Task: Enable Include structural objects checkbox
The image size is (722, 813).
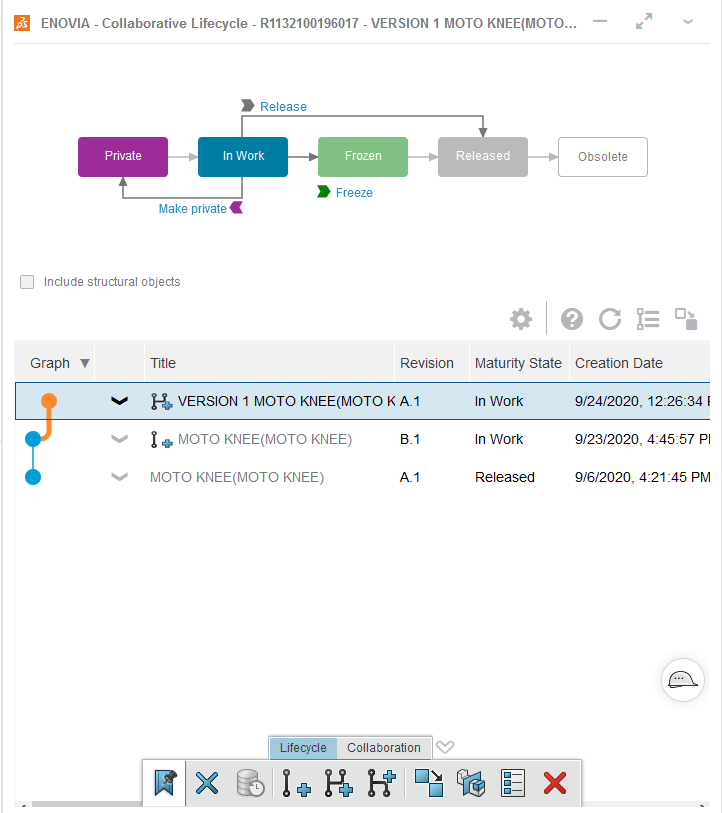Action: coord(27,282)
